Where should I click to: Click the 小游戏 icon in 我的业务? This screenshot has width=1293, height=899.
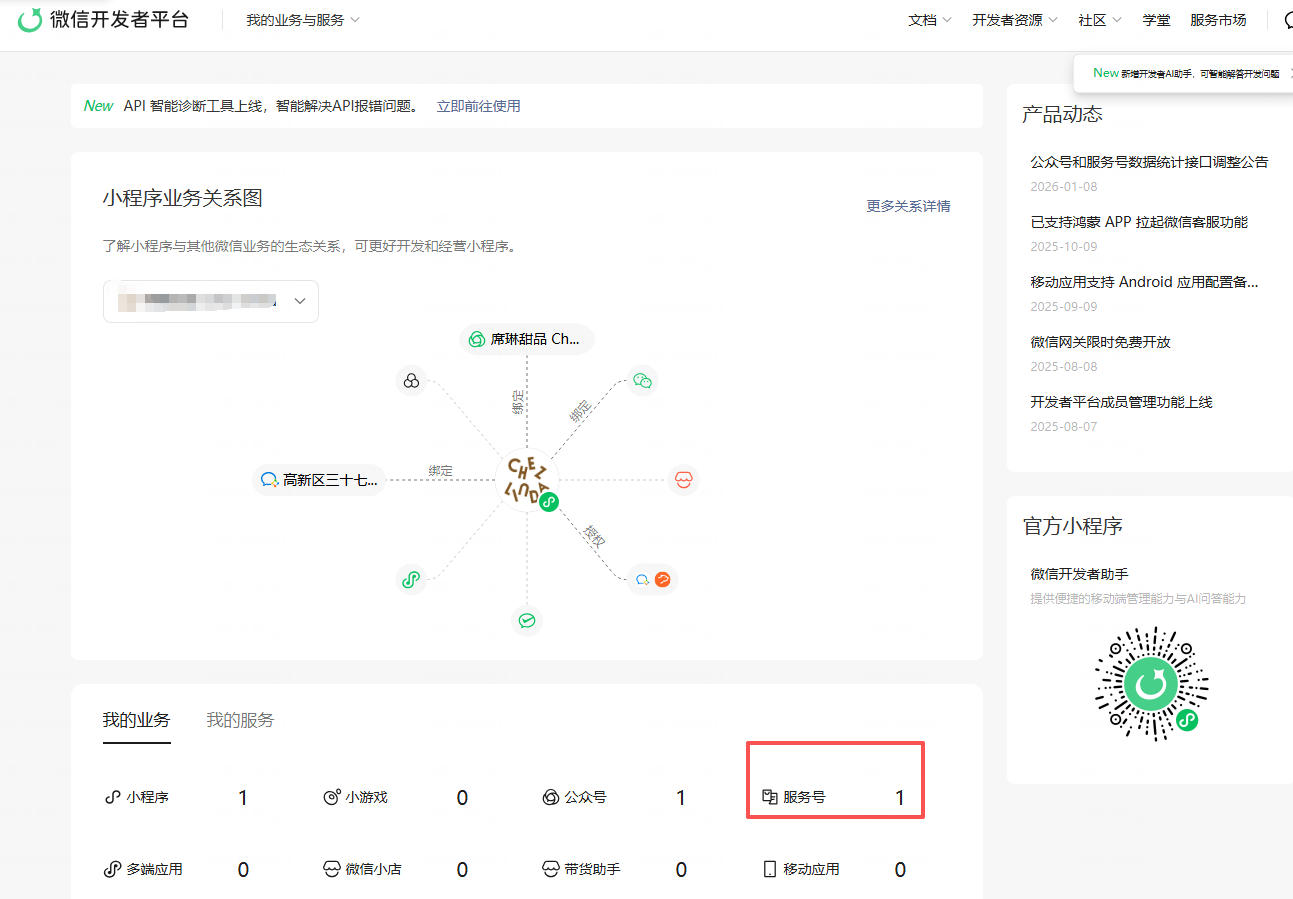pyautogui.click(x=331, y=798)
